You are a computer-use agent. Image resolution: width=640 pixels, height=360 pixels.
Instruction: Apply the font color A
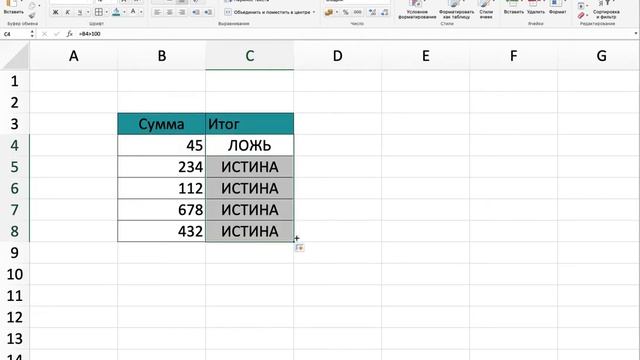tap(133, 12)
